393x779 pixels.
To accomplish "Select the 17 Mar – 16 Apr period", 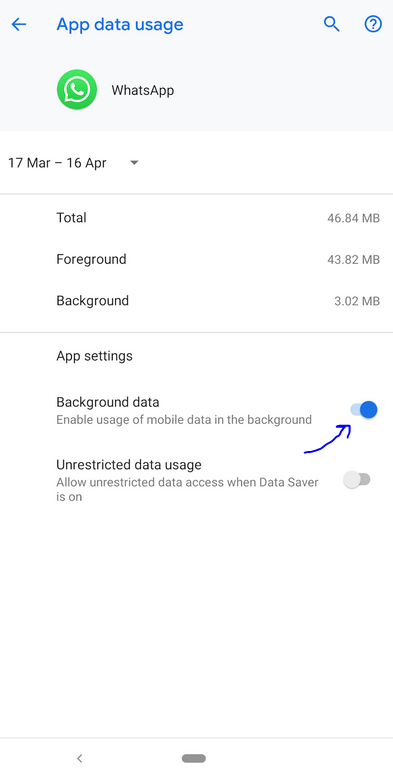I will click(57, 163).
